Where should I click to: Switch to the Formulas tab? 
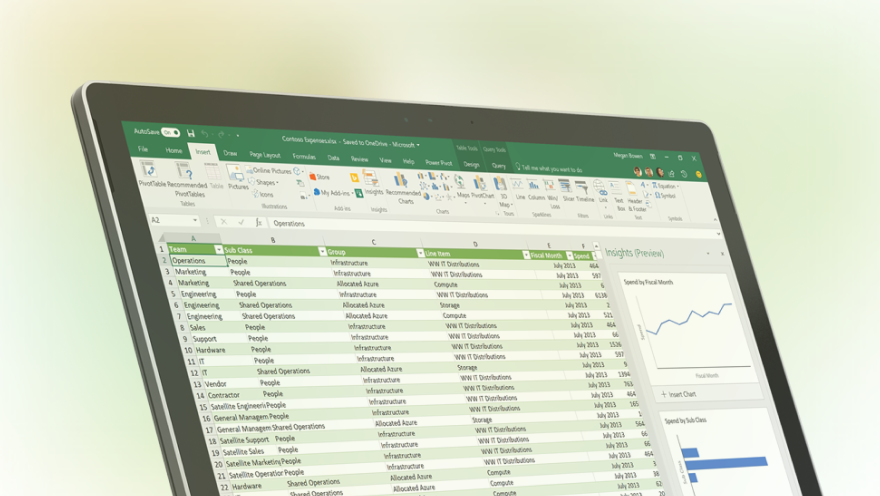point(304,156)
